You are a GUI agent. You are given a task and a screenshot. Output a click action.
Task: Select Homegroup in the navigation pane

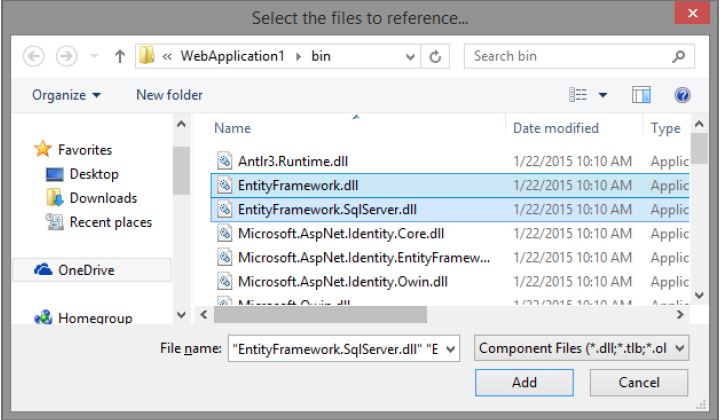click(x=95, y=318)
